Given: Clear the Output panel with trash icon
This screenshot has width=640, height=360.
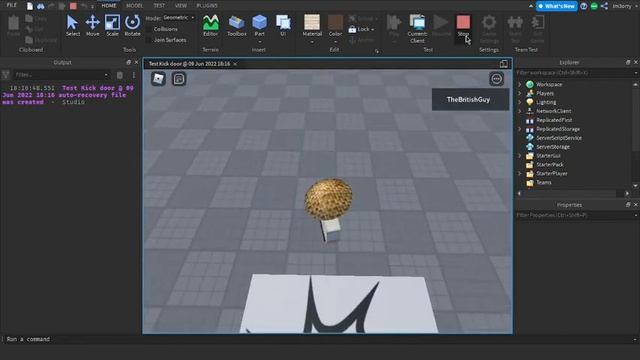Looking at the screenshot, I should [120, 75].
